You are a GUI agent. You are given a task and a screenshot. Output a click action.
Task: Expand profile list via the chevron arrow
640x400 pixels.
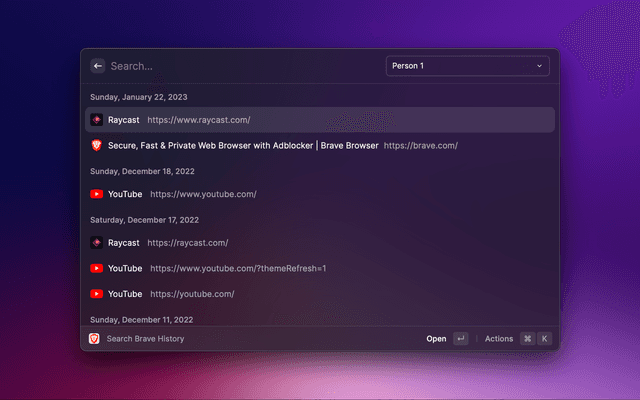540,66
